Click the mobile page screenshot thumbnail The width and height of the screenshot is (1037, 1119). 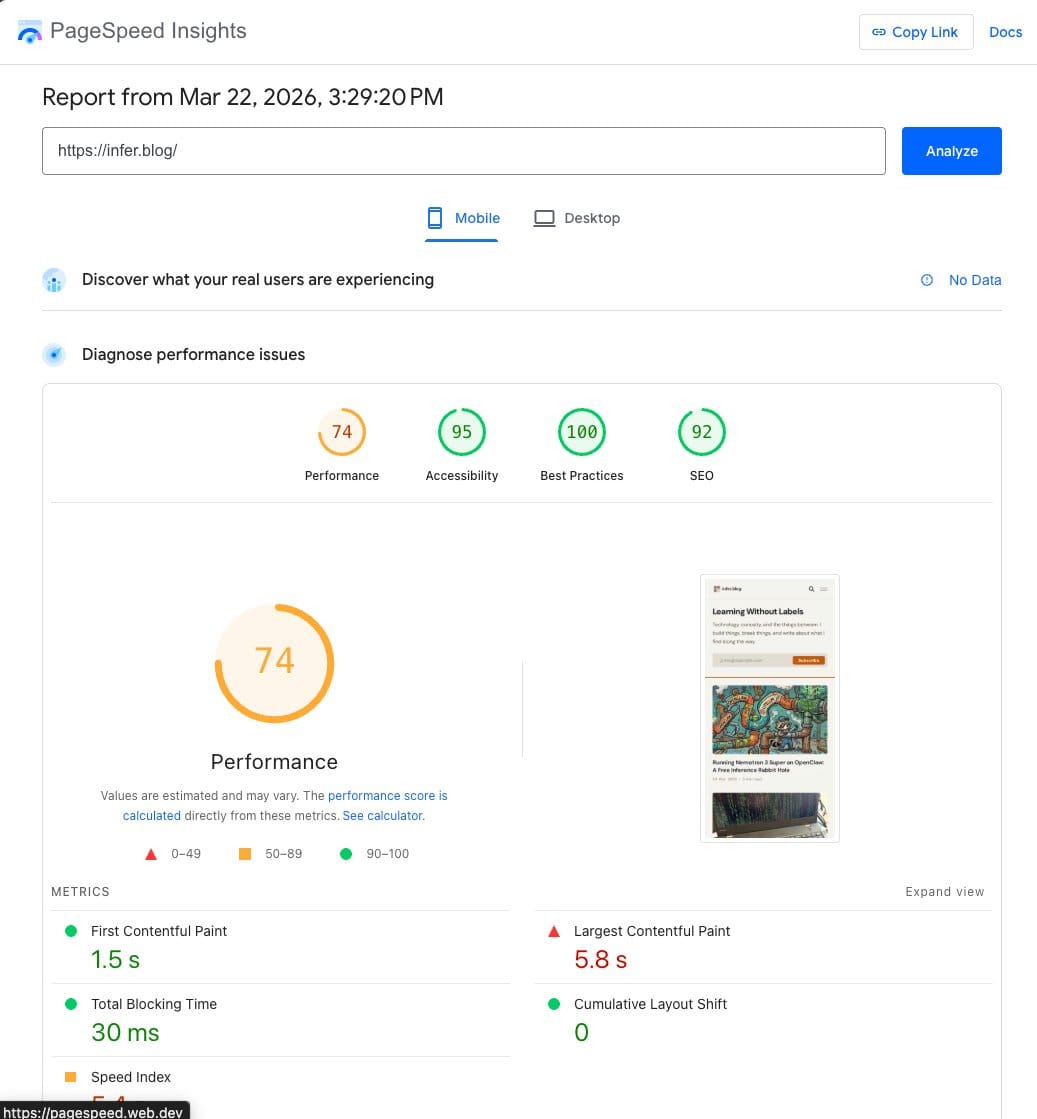pos(769,709)
